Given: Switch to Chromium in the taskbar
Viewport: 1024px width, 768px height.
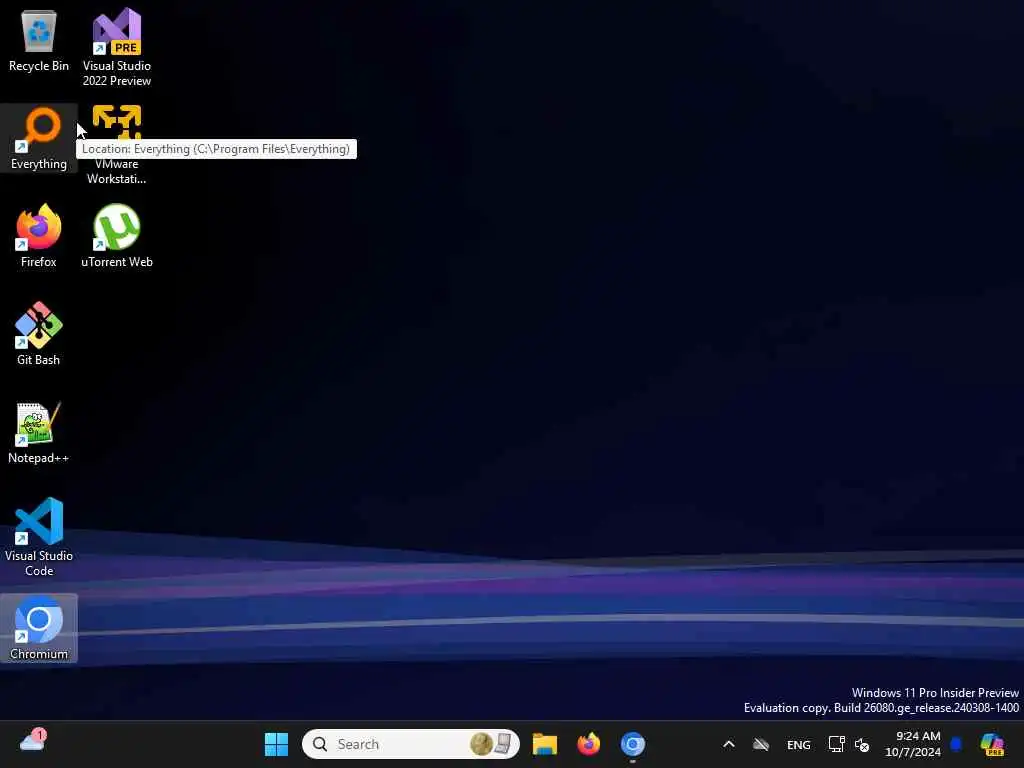Looking at the screenshot, I should pyautogui.click(x=632, y=744).
